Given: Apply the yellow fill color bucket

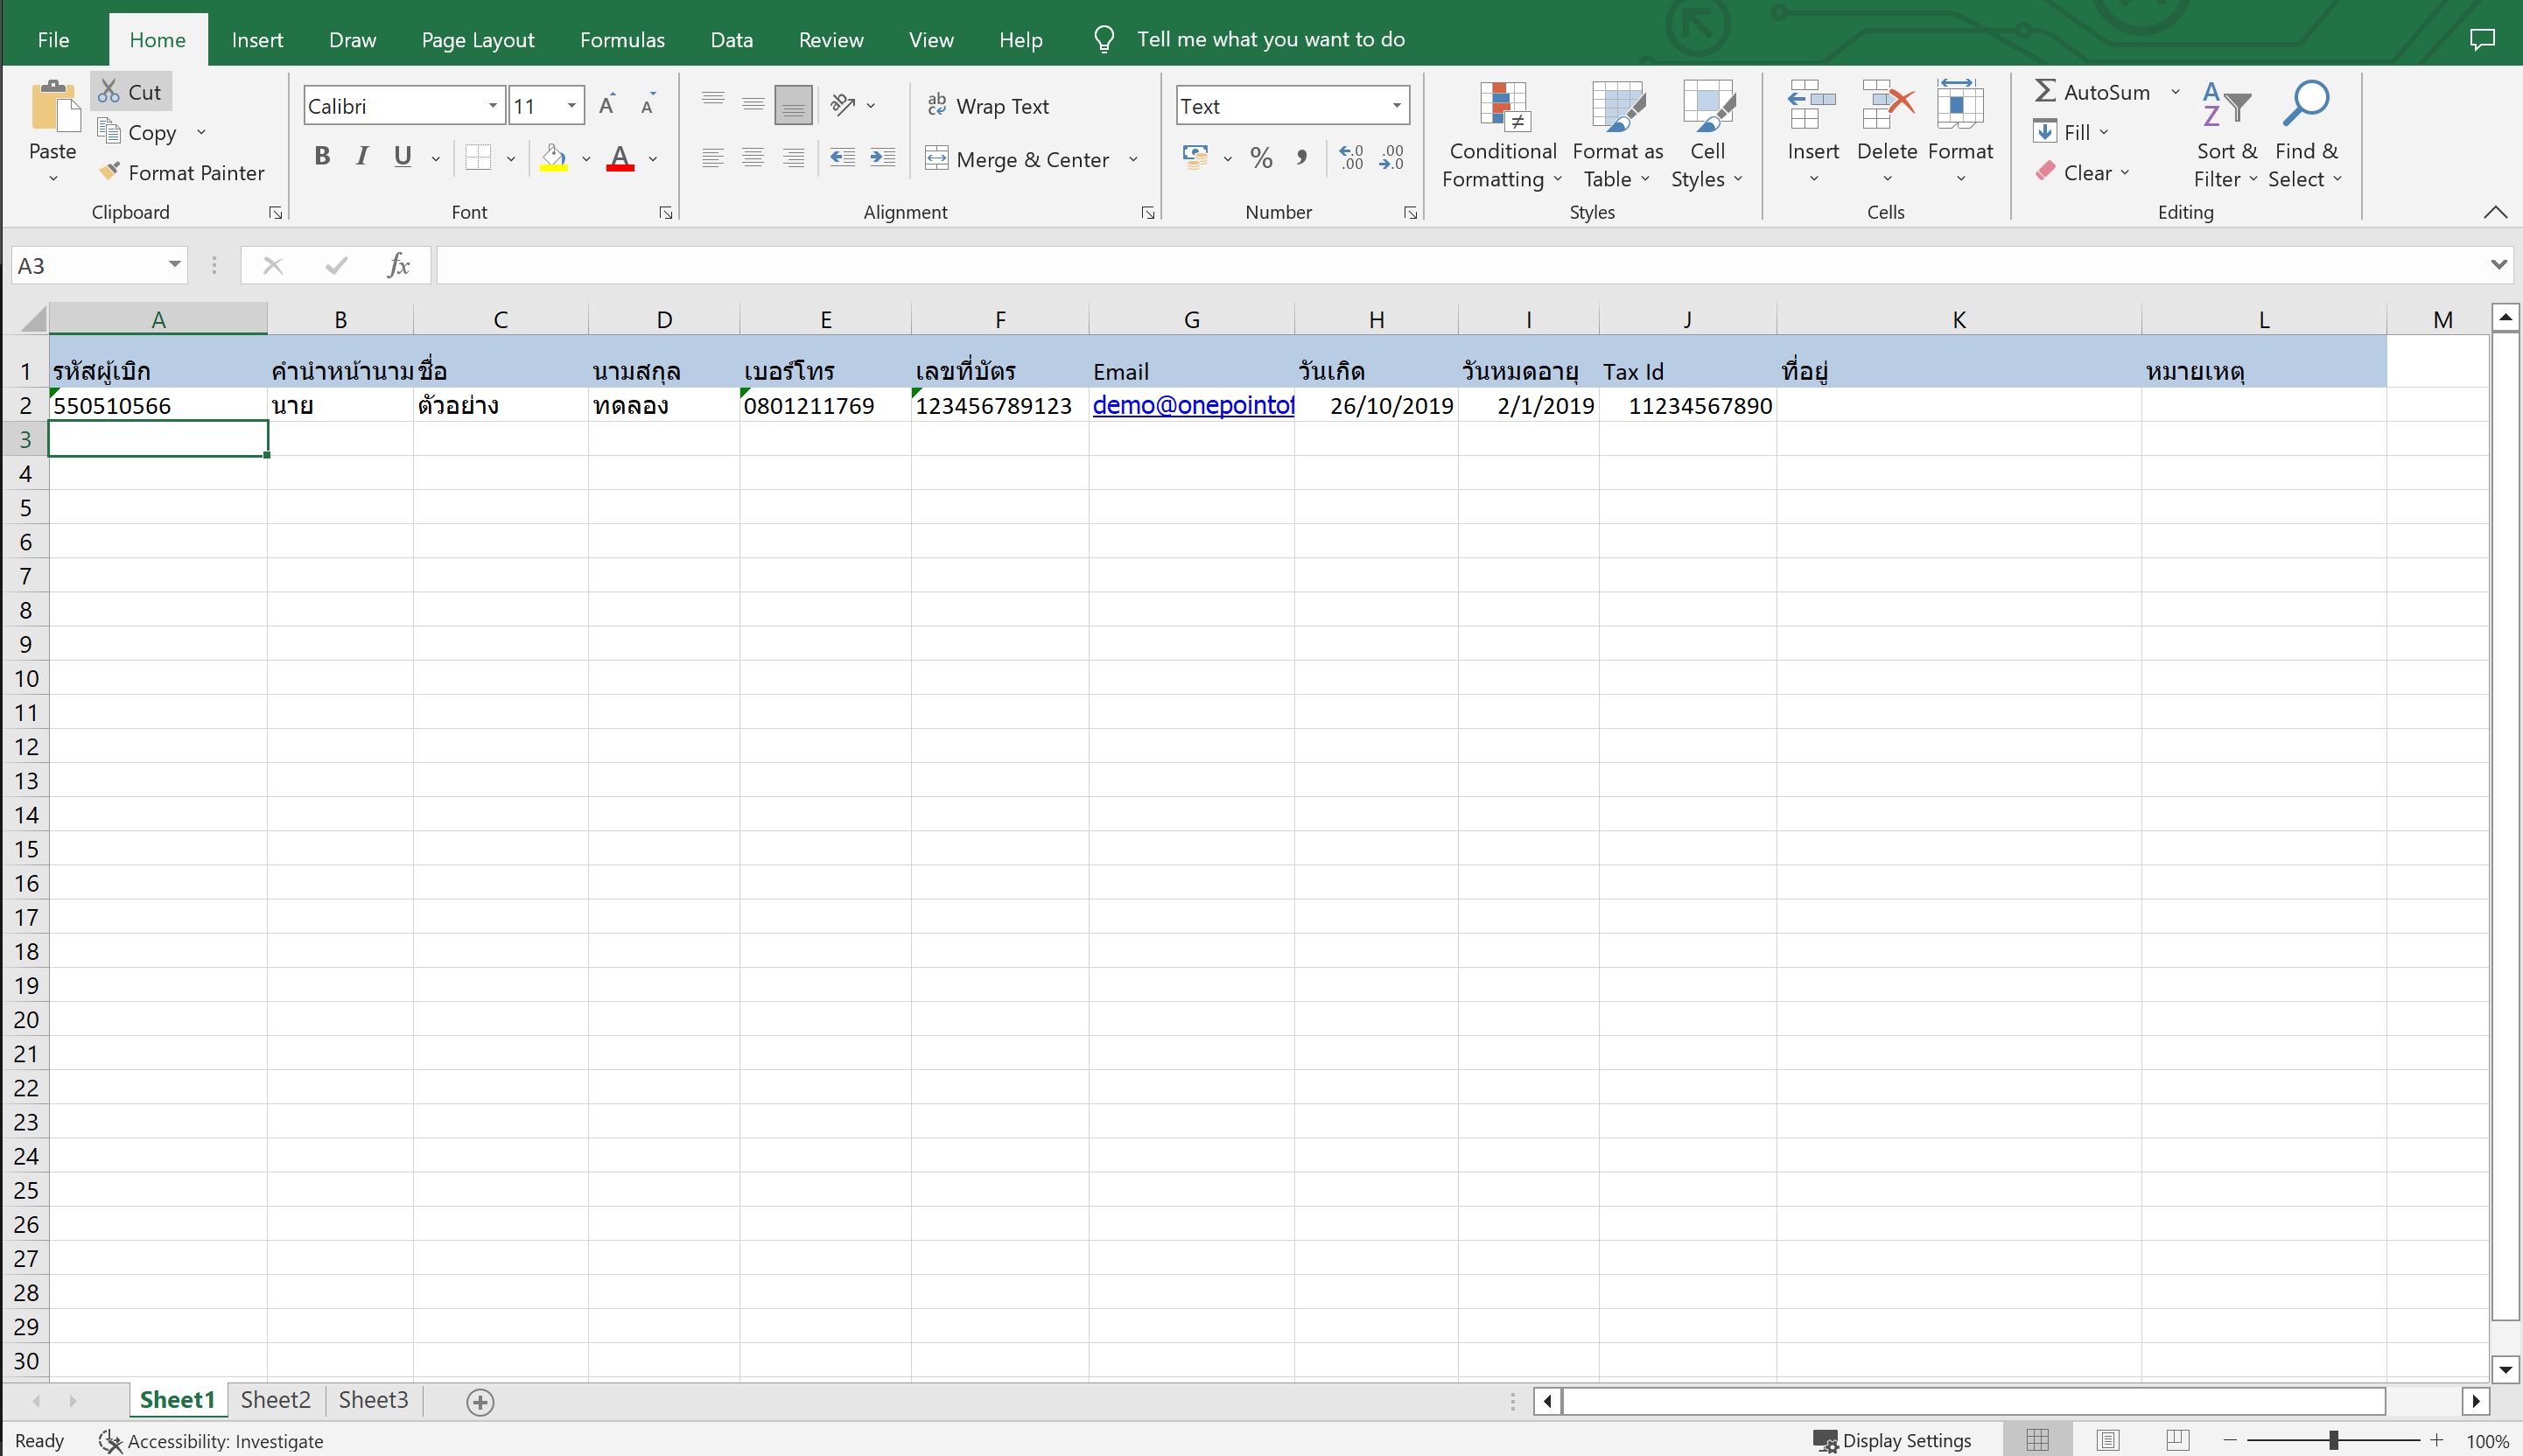Looking at the screenshot, I should [x=554, y=158].
